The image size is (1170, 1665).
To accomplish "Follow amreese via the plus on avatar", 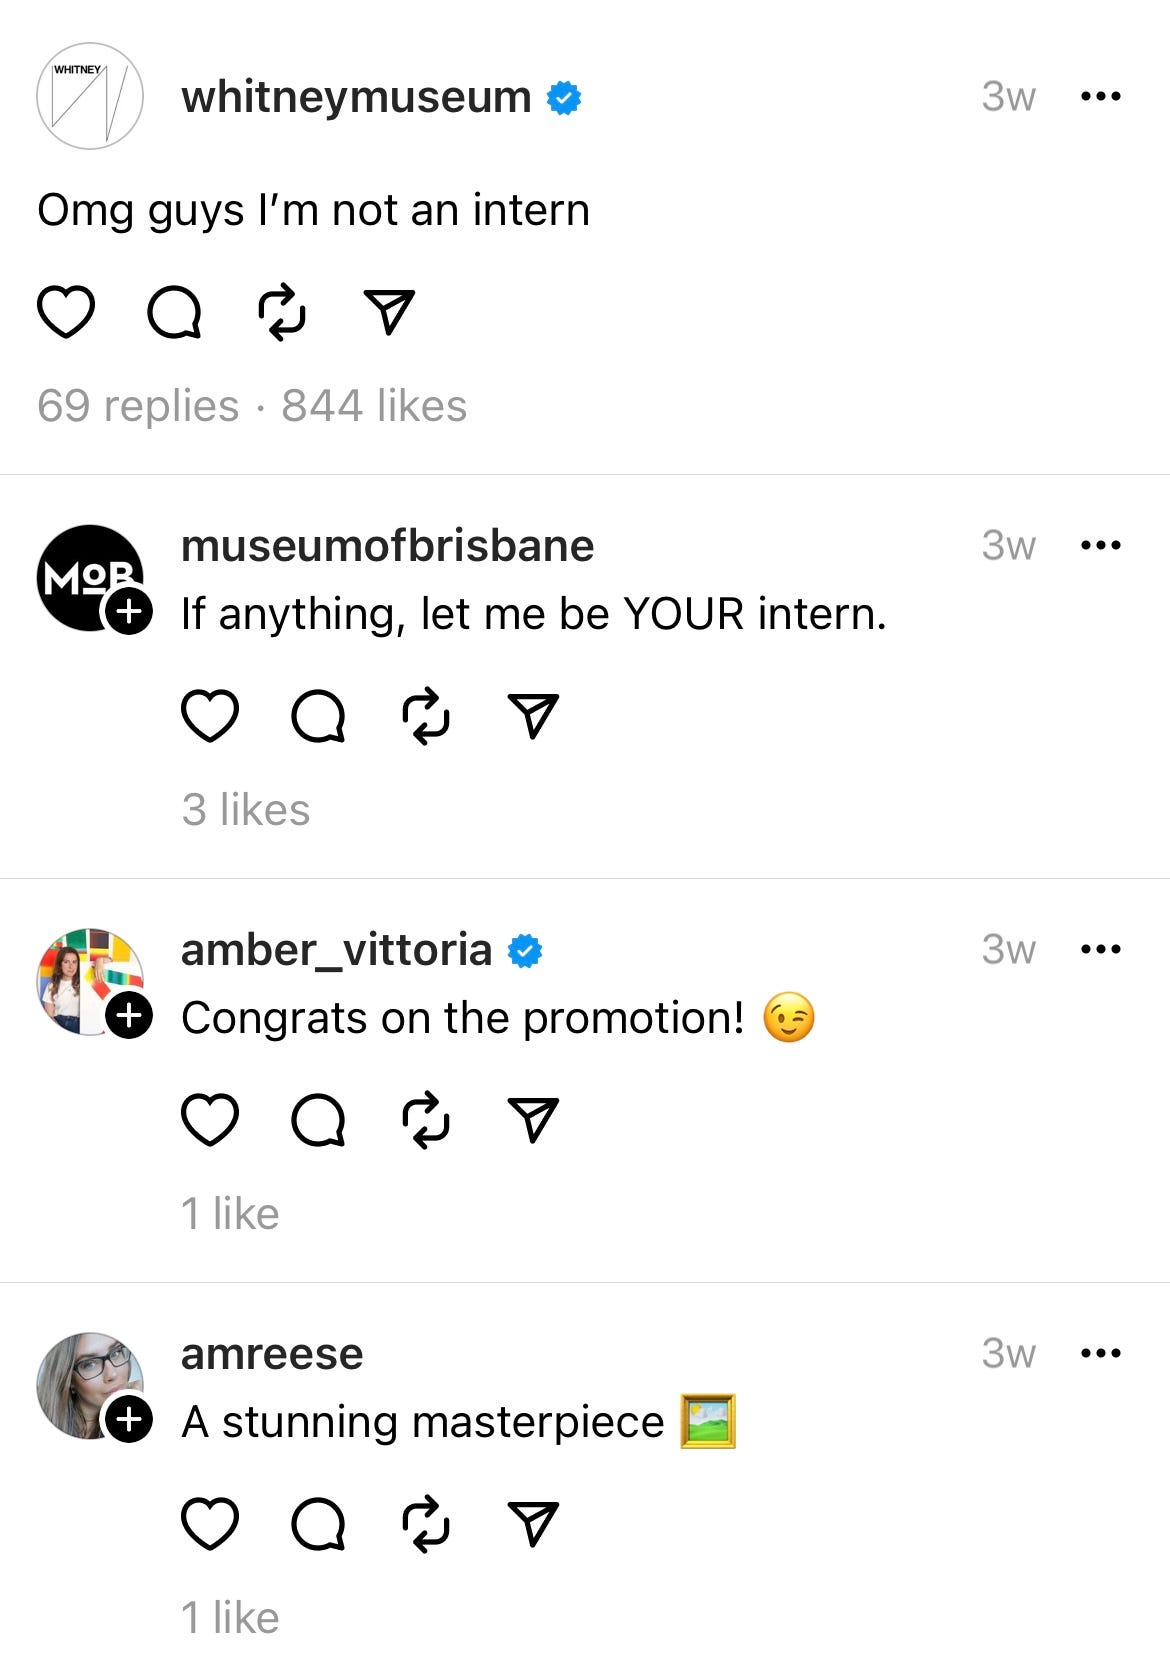I will 129,1418.
